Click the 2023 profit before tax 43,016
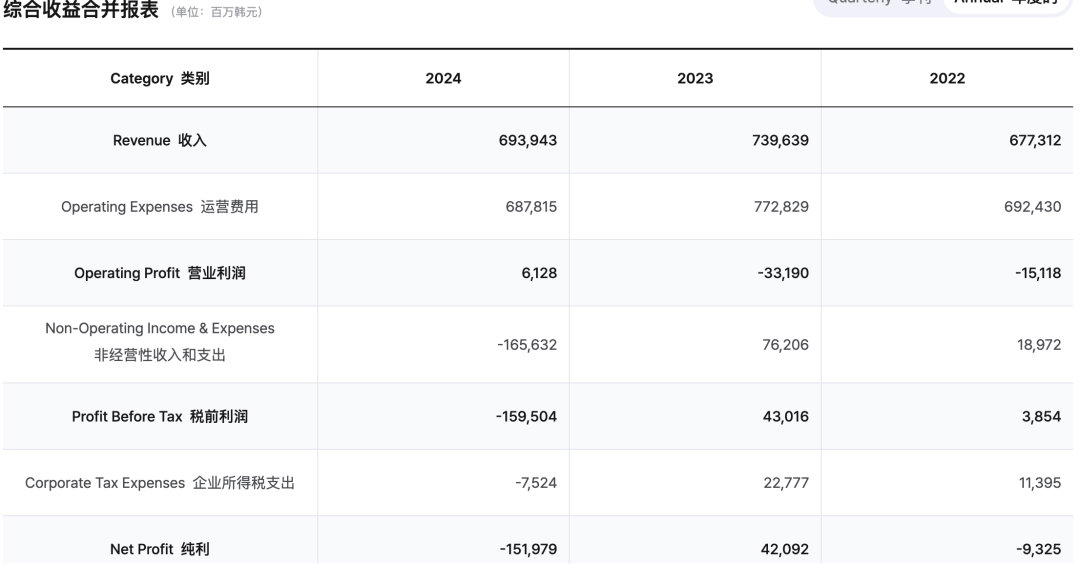 pyautogui.click(x=783, y=417)
